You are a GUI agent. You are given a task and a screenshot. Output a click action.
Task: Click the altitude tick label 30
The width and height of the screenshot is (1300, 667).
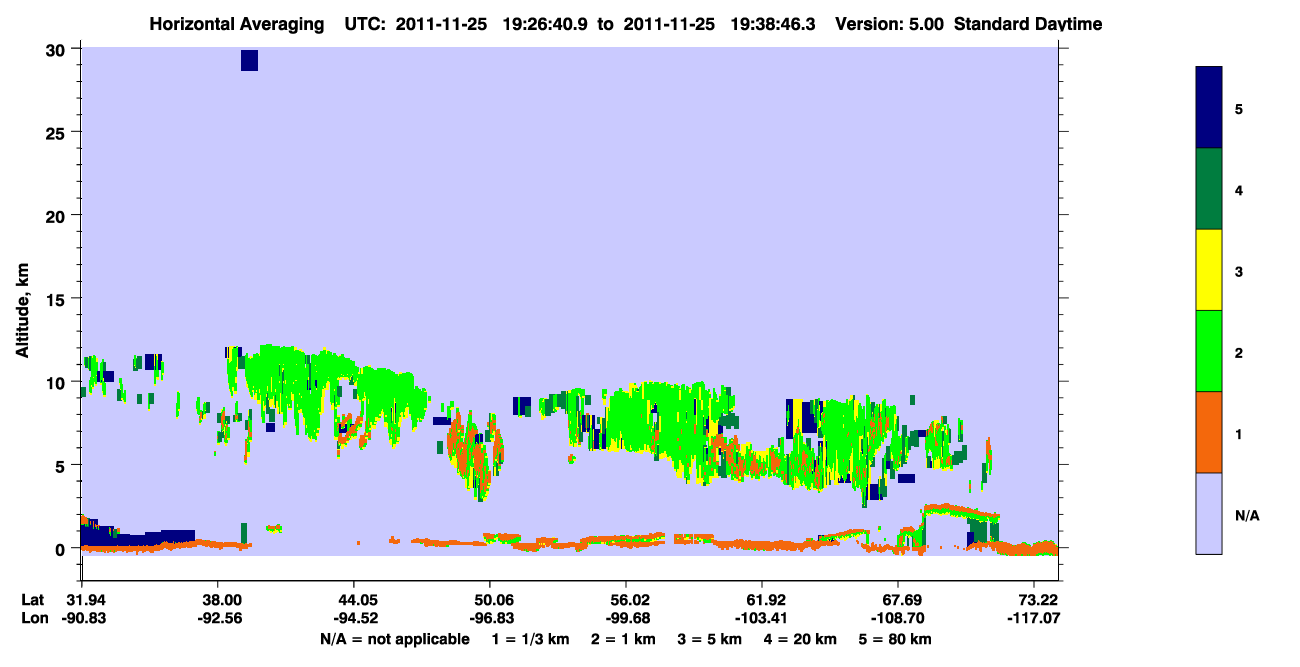tap(57, 49)
